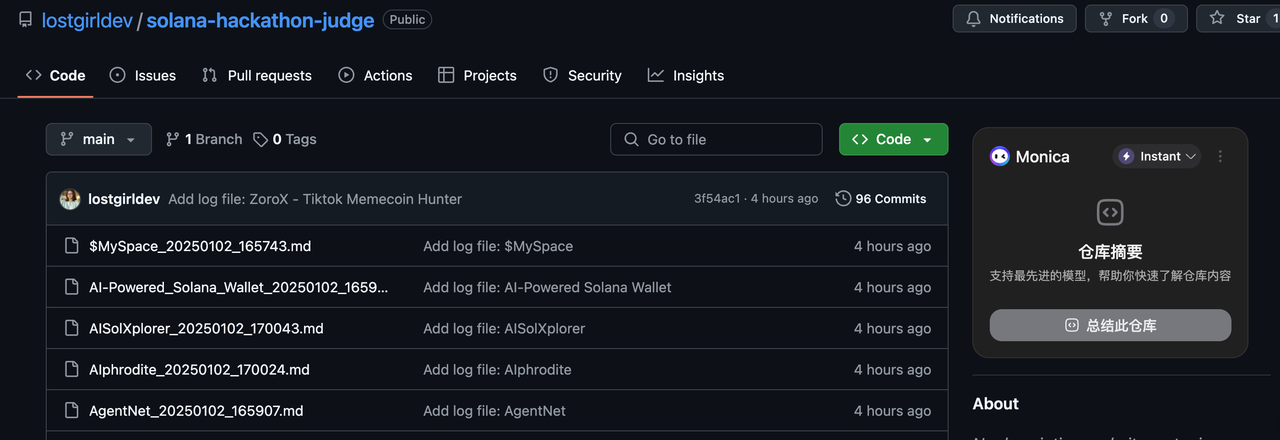View the 1 Branch list
1280x440 pixels.
pyautogui.click(x=204, y=139)
